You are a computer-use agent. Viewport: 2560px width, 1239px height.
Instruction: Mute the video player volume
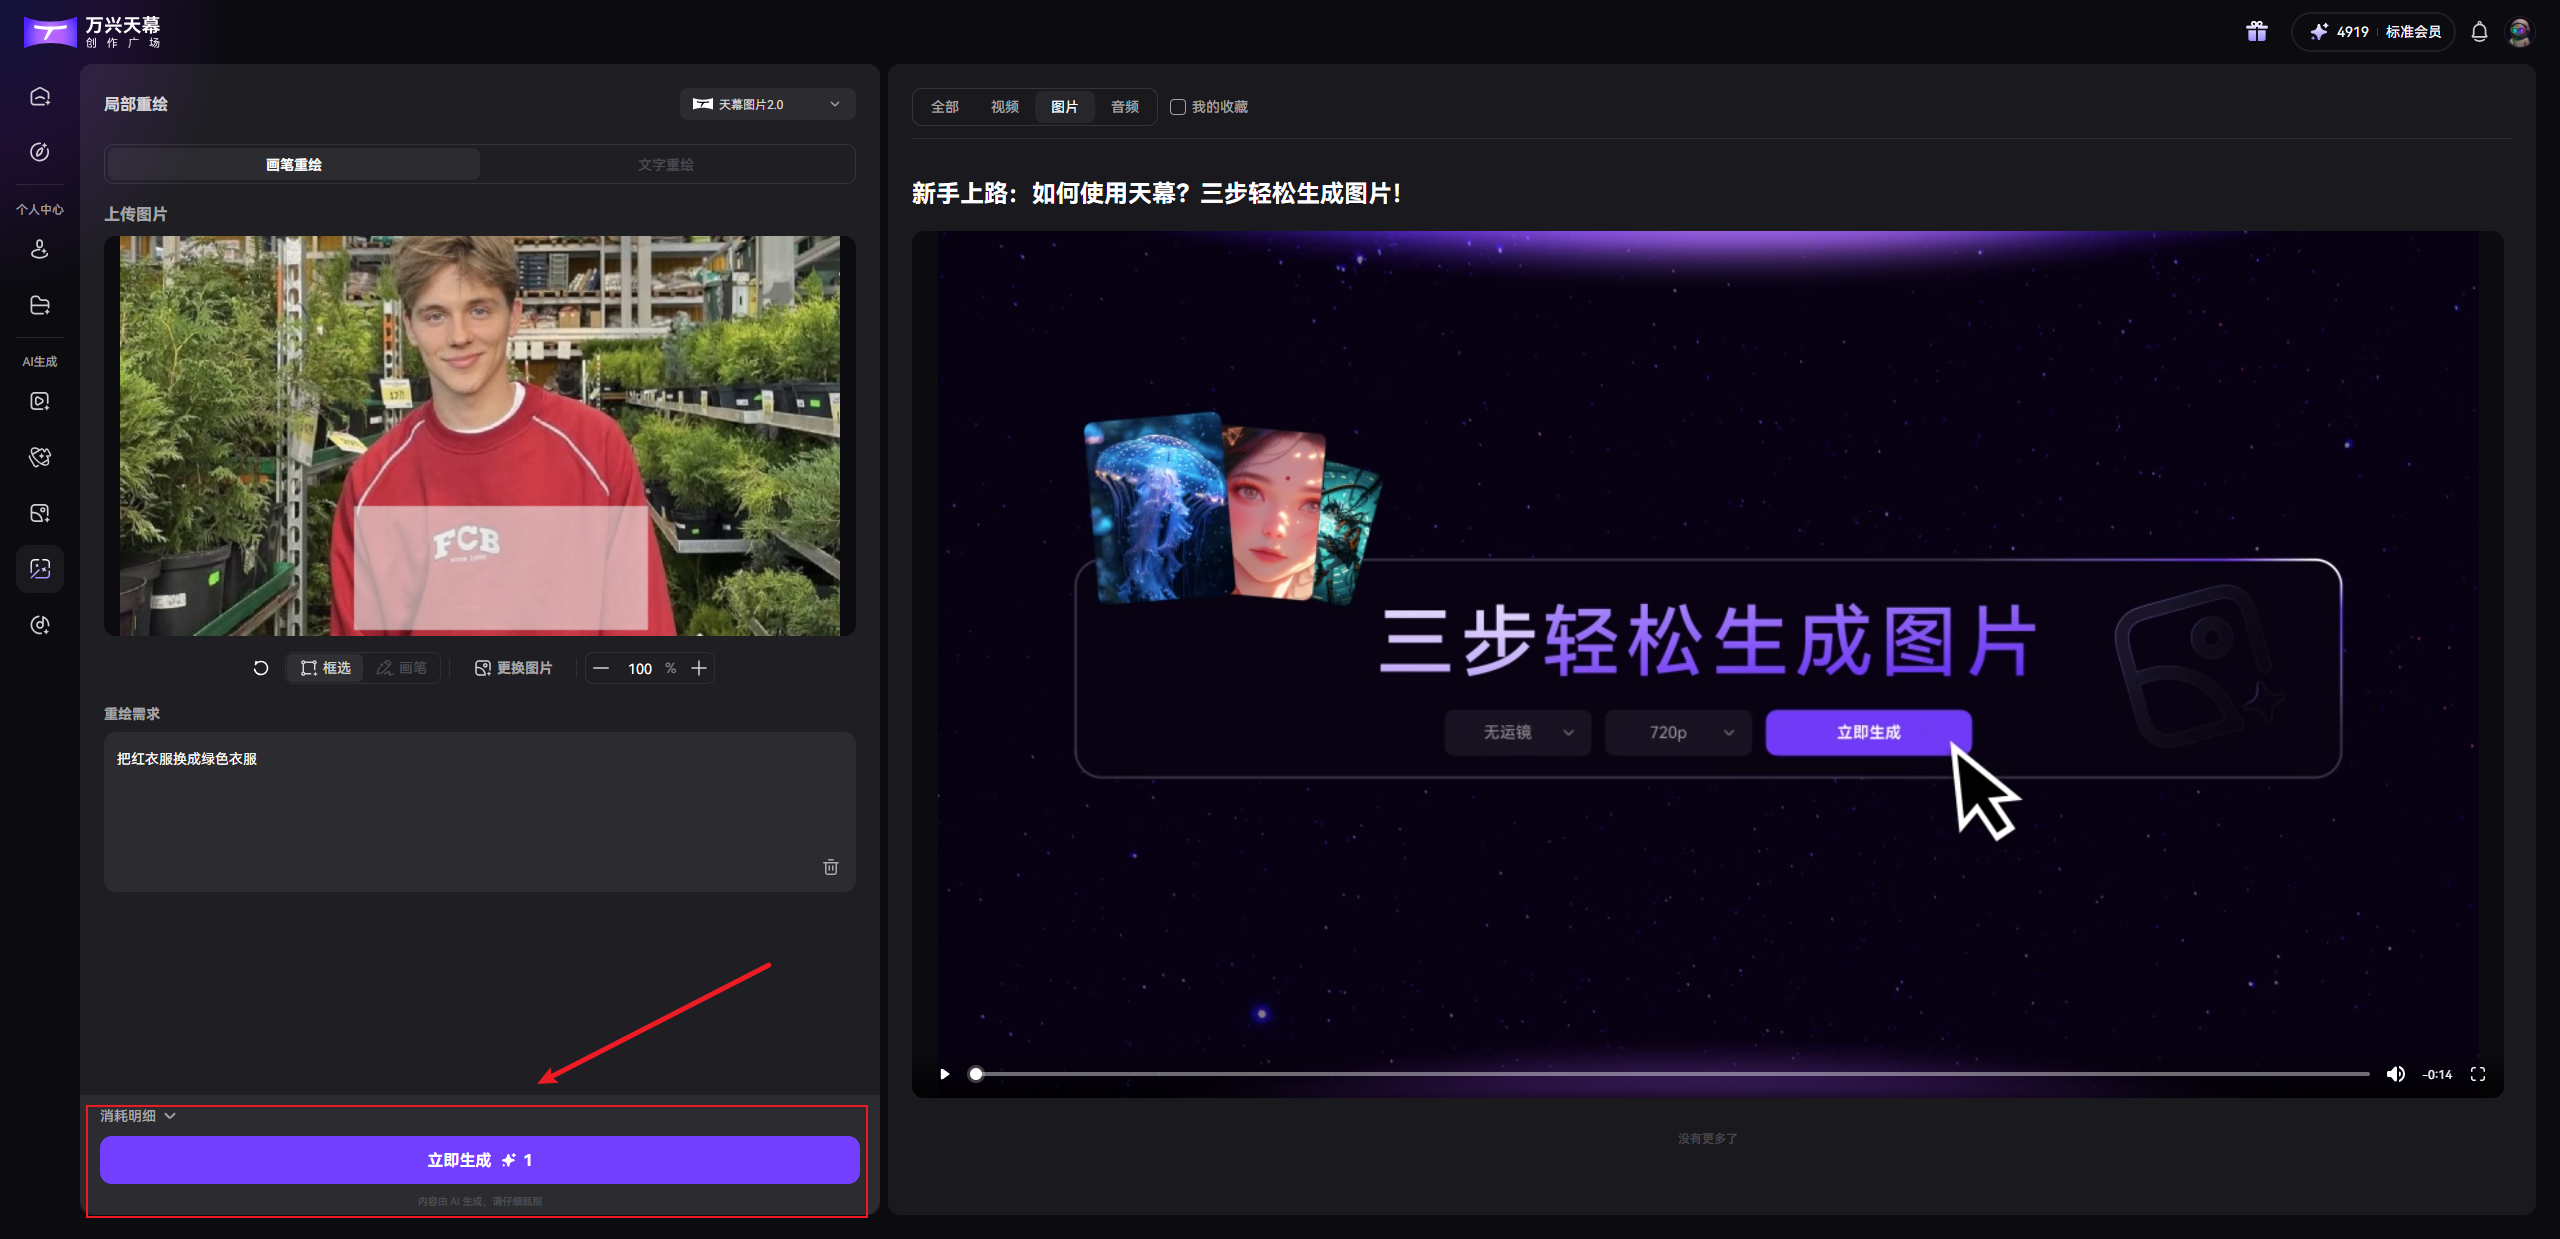tap(2396, 1073)
